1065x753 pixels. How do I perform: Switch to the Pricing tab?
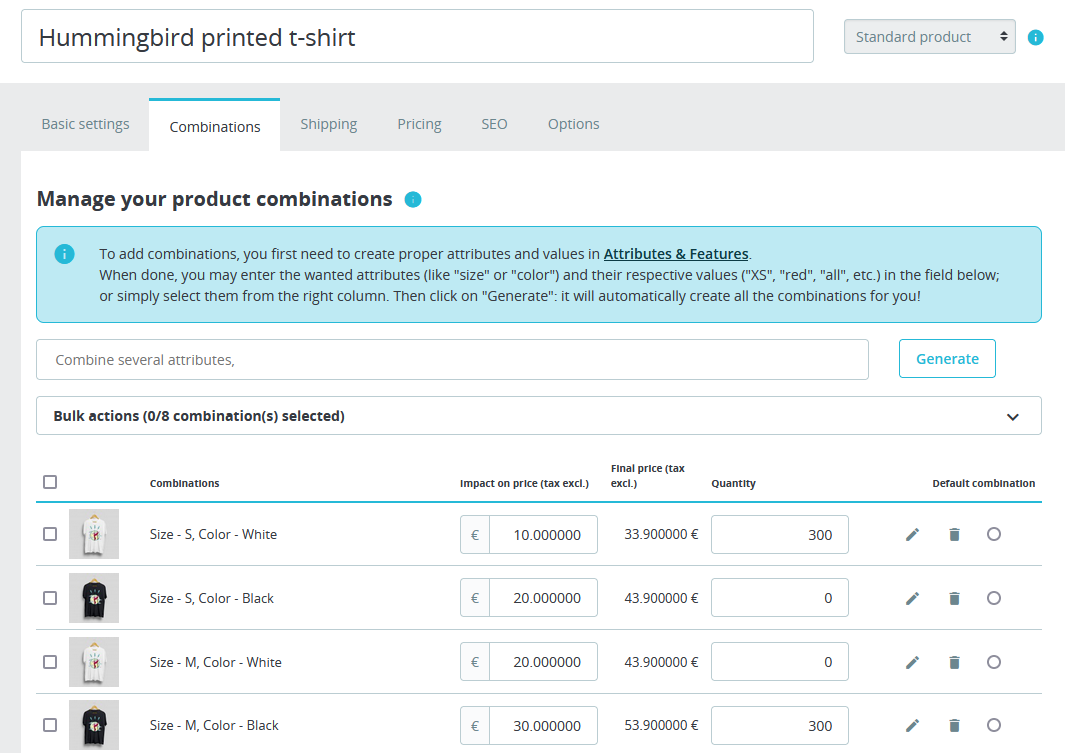tap(419, 124)
